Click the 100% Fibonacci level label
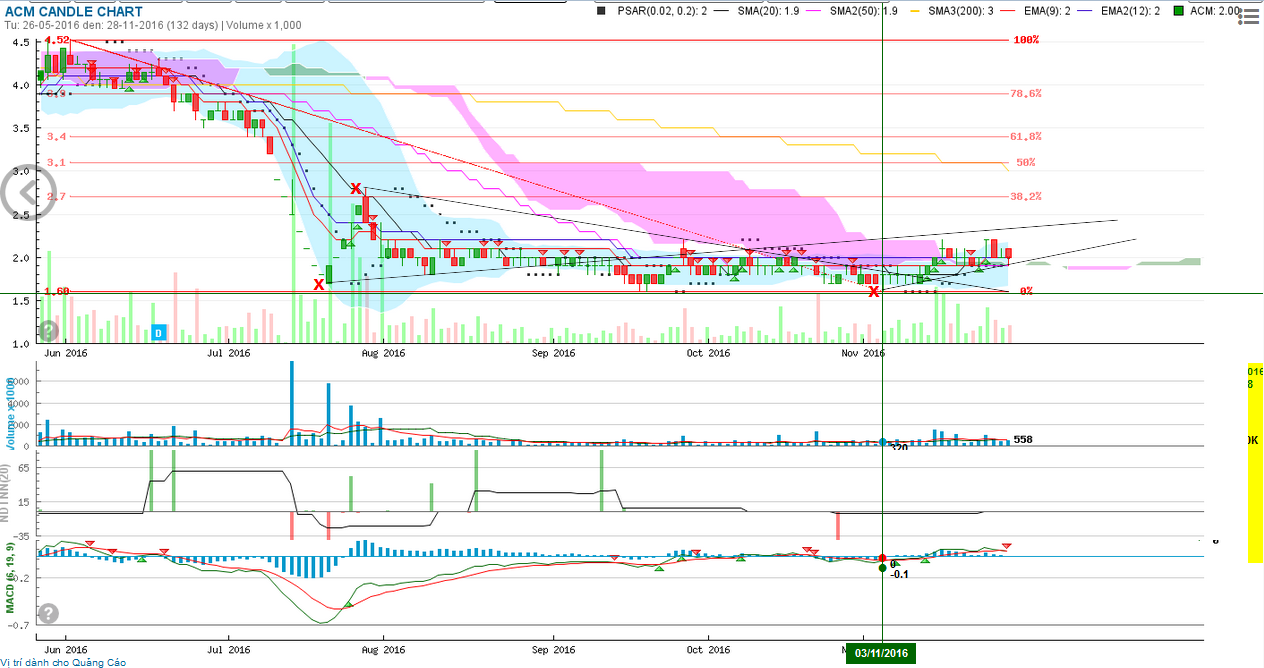Image resolution: width=1264 pixels, height=668 pixels. (x=1027, y=40)
